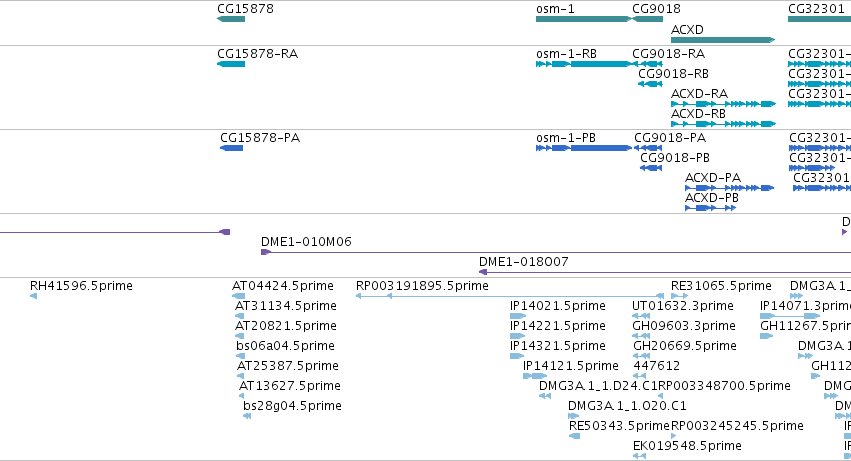
Task: Click the RP003191895.5prime EST span line
Action: 510,296
